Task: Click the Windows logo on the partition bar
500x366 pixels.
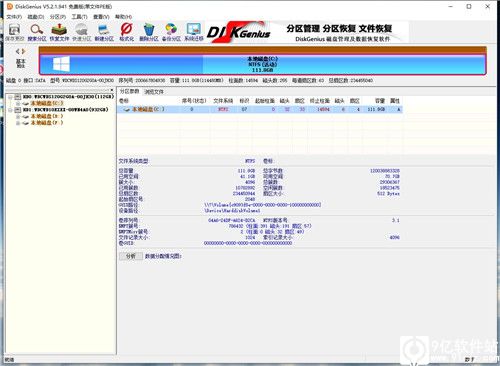Action: pyautogui.click(x=61, y=64)
